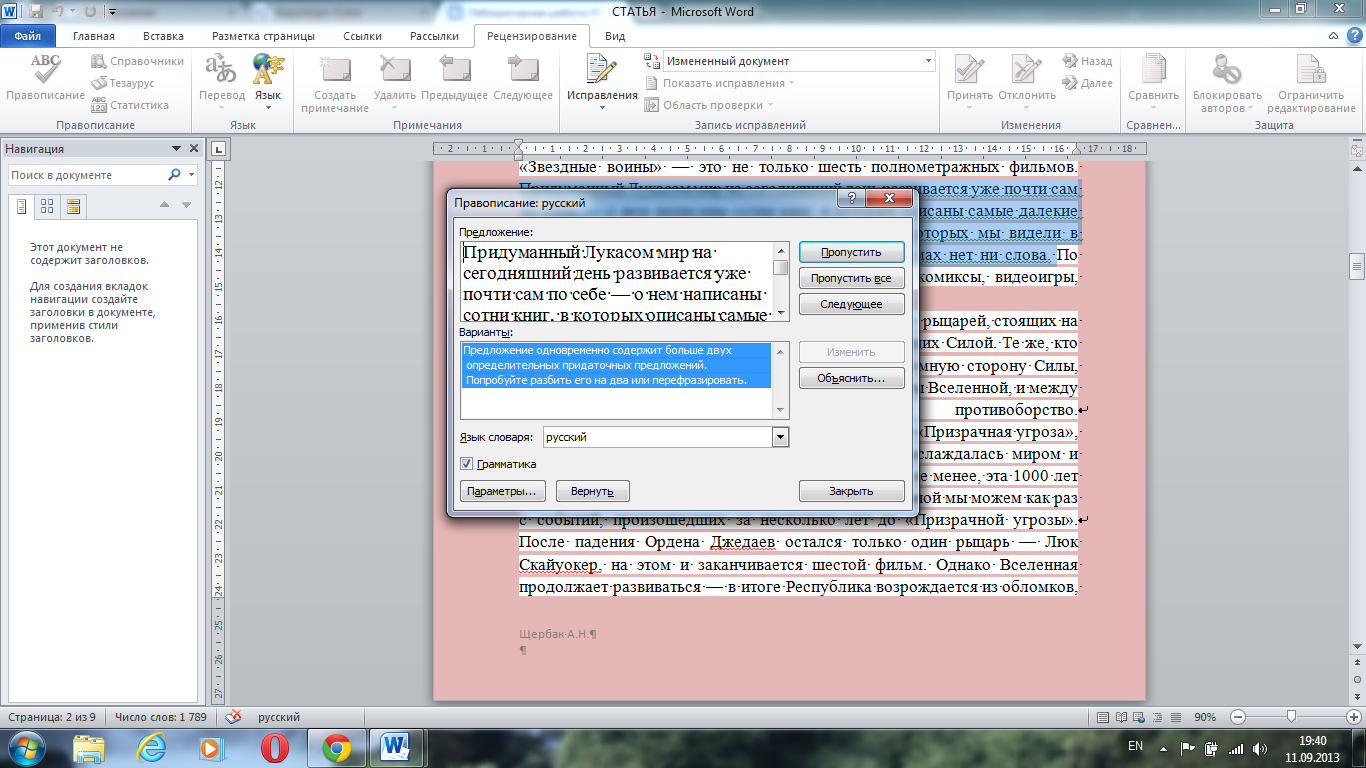The height and width of the screenshot is (768, 1366).
Task: Switch navigation pane to search results
Action: tap(73, 206)
